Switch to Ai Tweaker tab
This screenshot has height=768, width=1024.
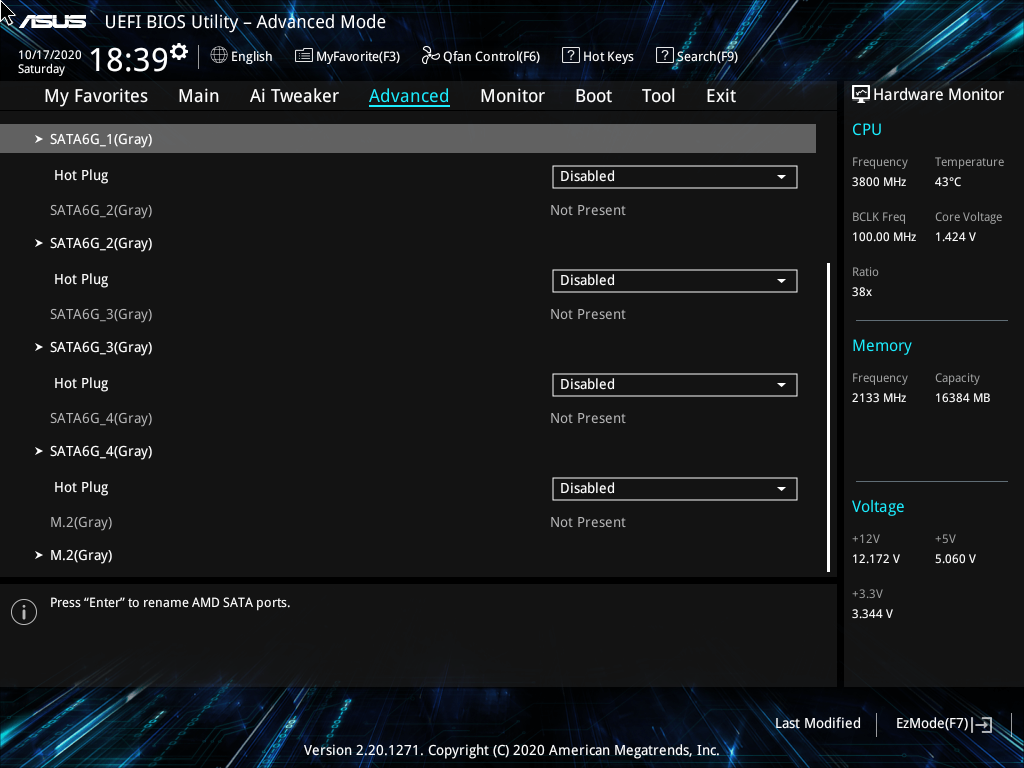(294, 96)
